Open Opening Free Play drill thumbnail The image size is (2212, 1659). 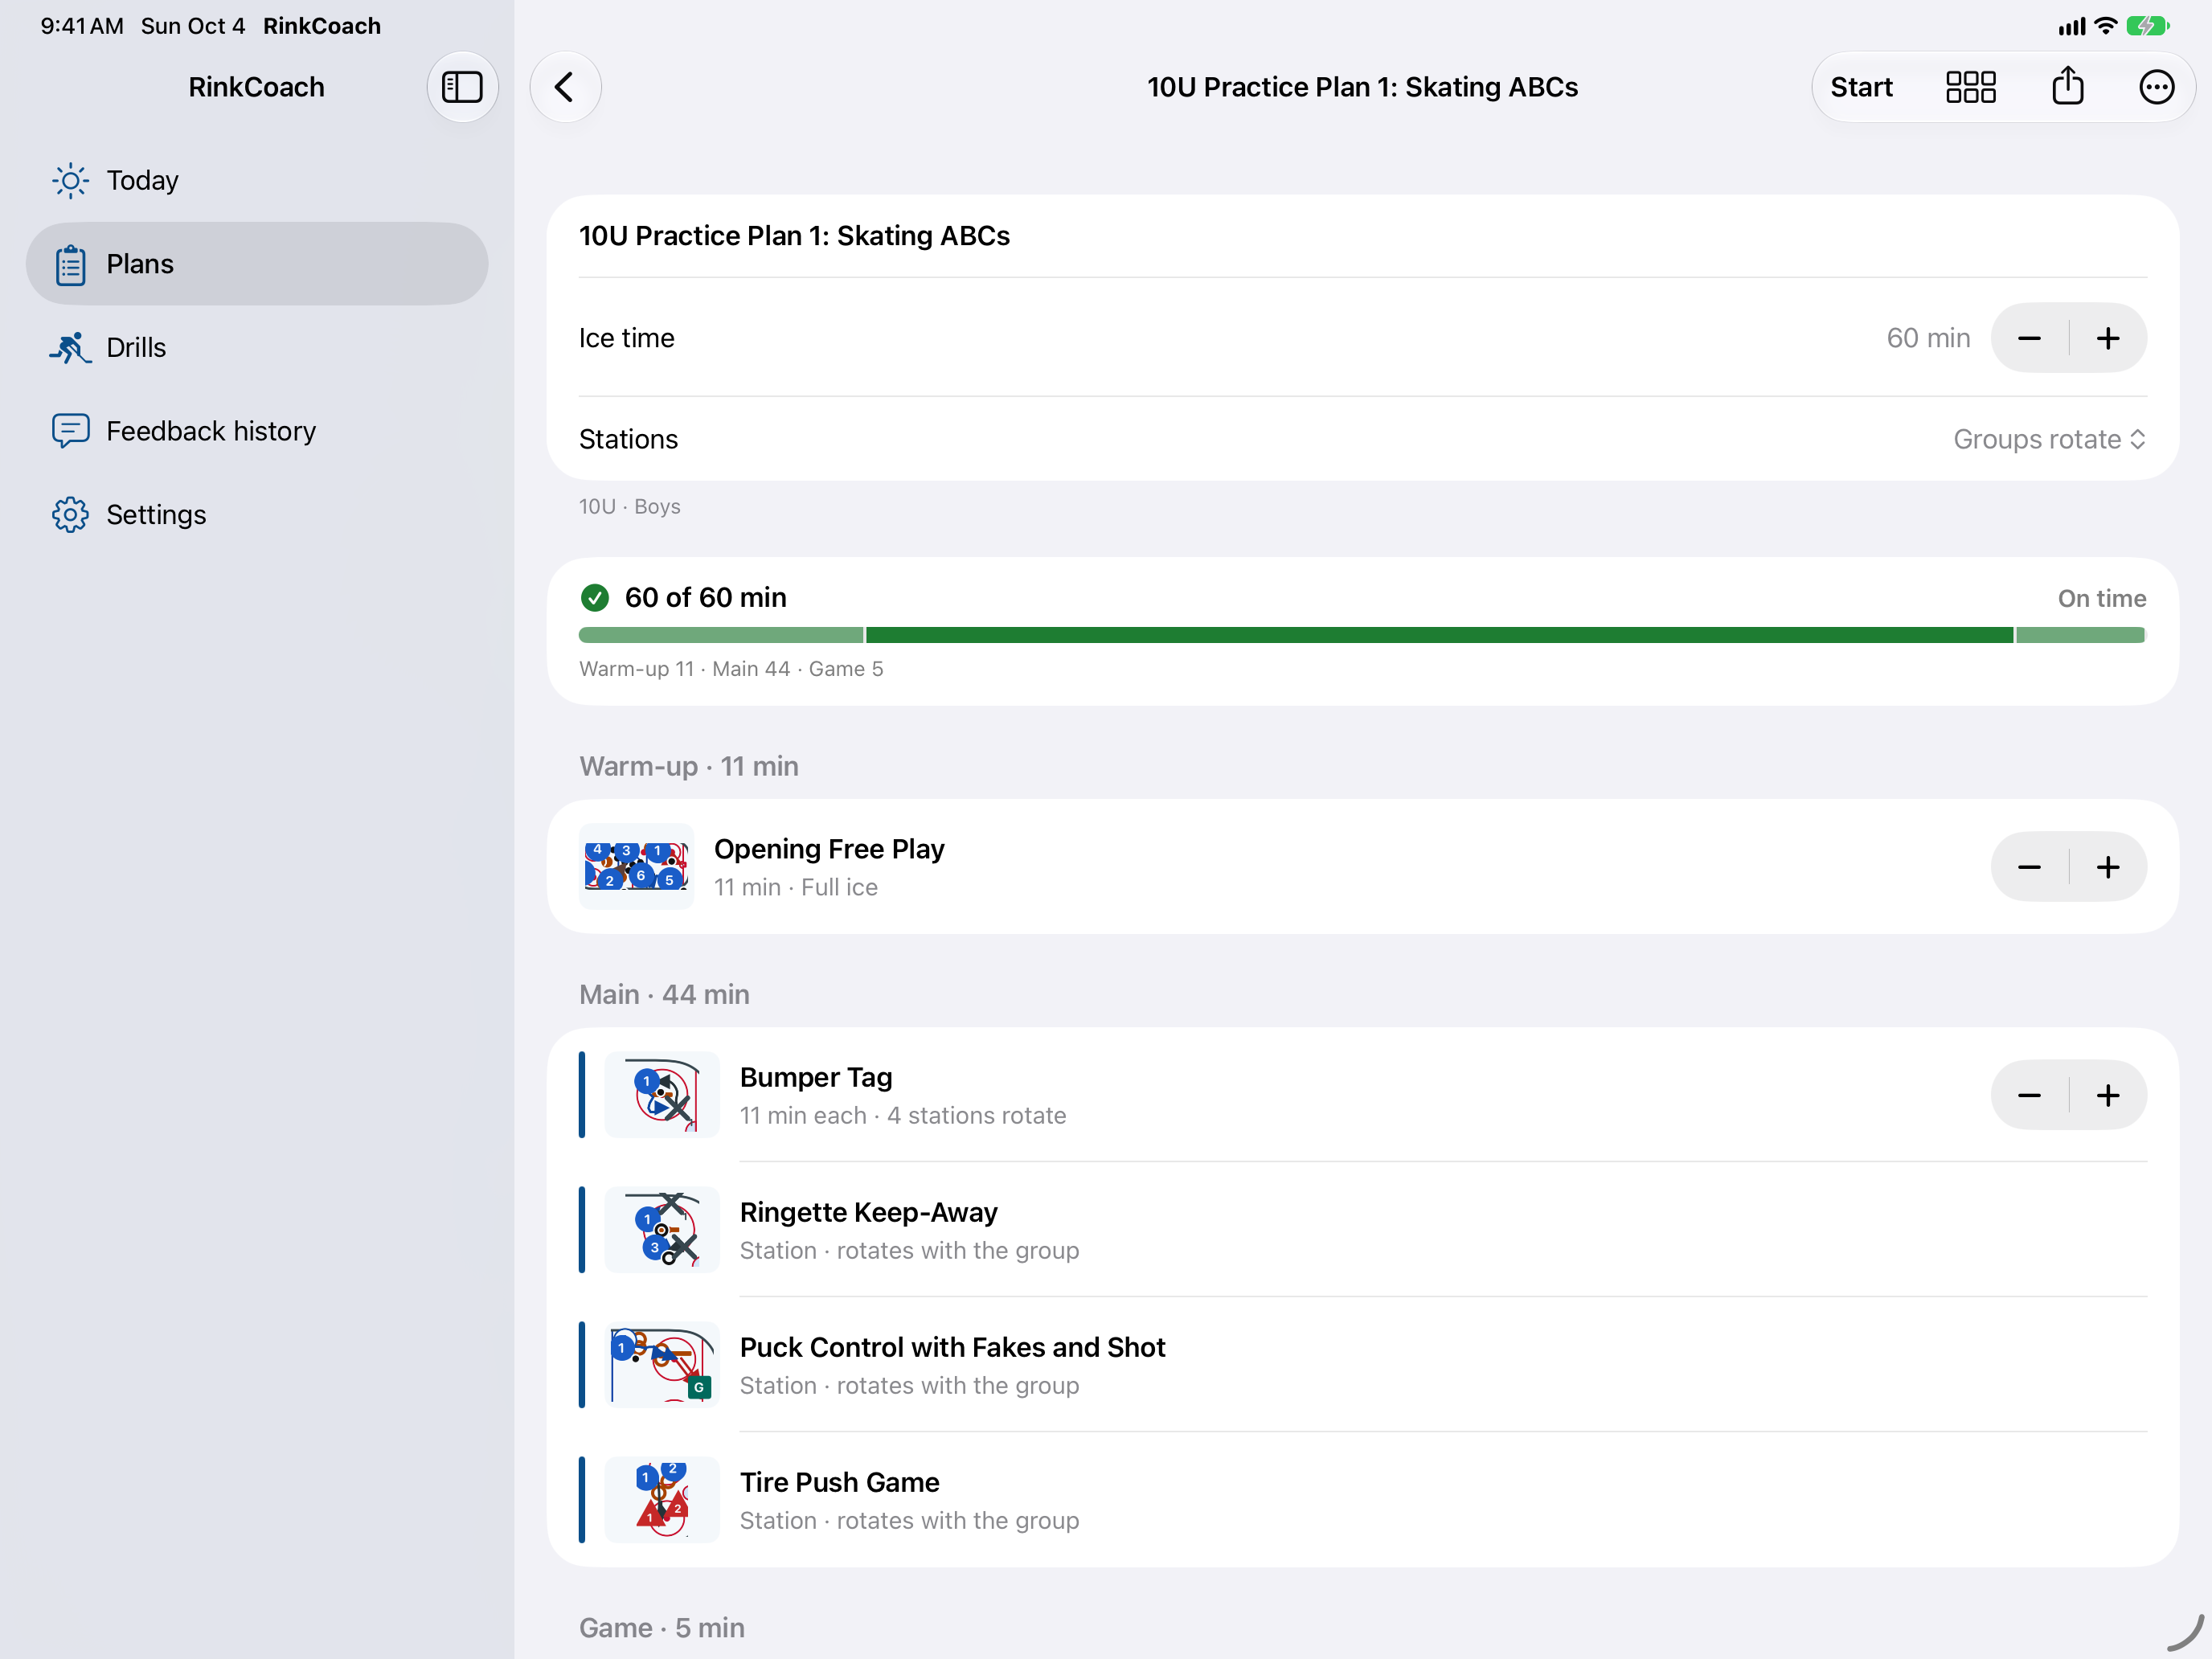[x=636, y=867]
